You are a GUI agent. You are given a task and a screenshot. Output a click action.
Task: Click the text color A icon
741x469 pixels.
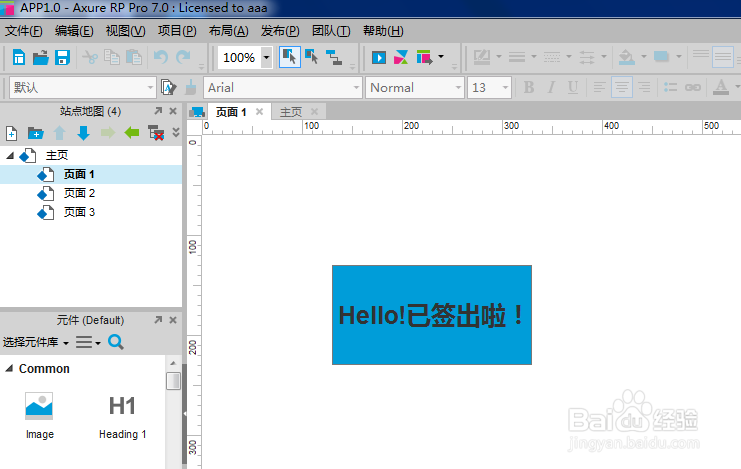721,87
